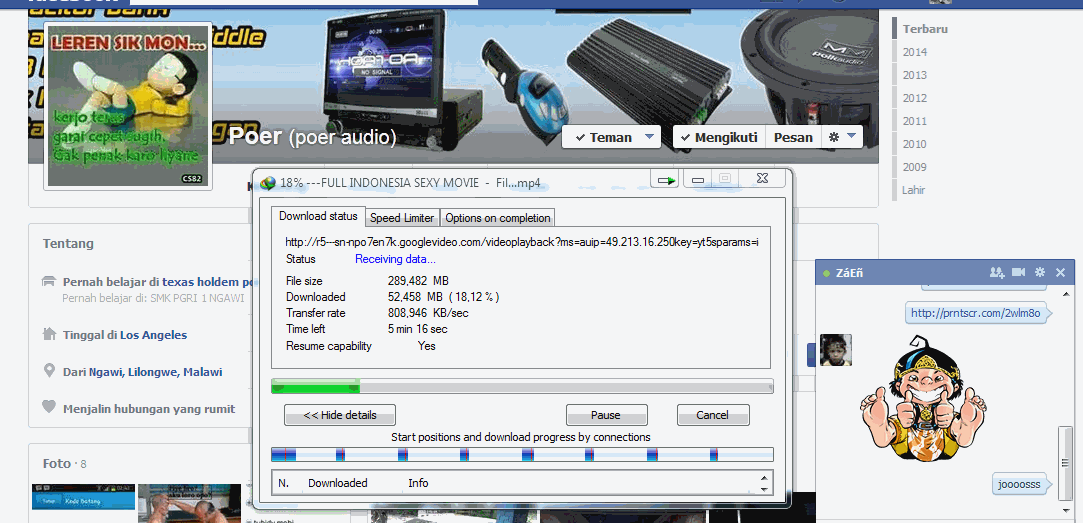Open the Teman friend dropdown arrow

[648, 137]
